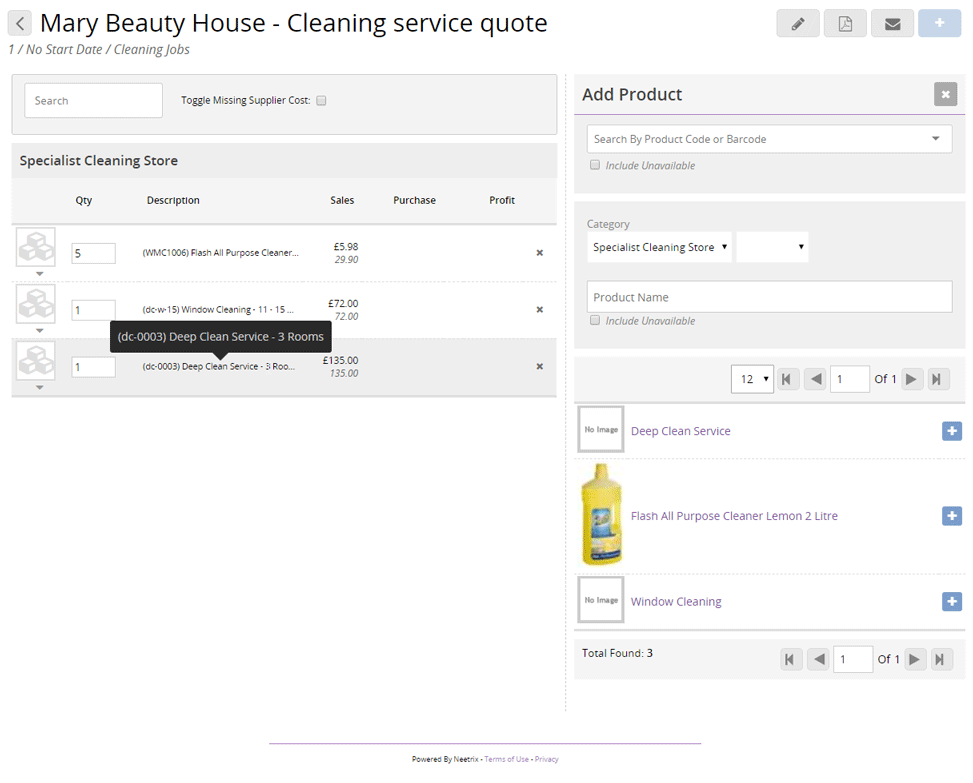Go to previous page in top pager
The height and width of the screenshot is (783, 973).
coord(817,379)
